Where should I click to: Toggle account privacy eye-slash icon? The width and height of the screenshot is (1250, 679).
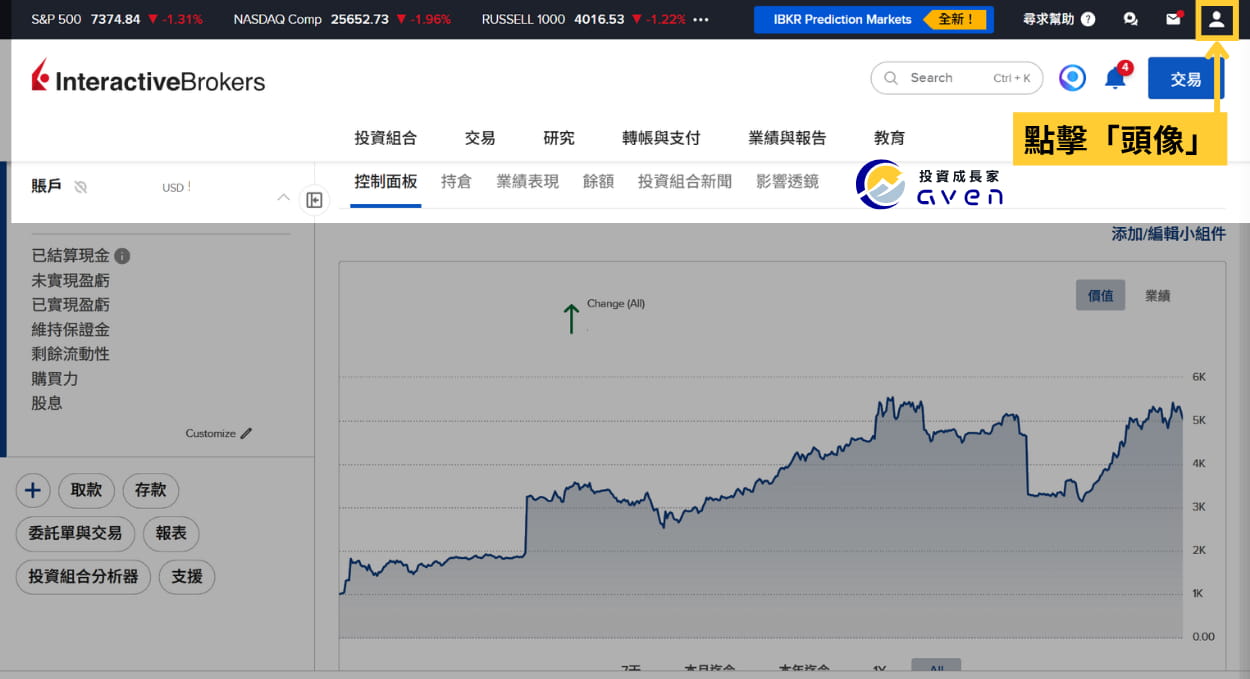point(81,187)
